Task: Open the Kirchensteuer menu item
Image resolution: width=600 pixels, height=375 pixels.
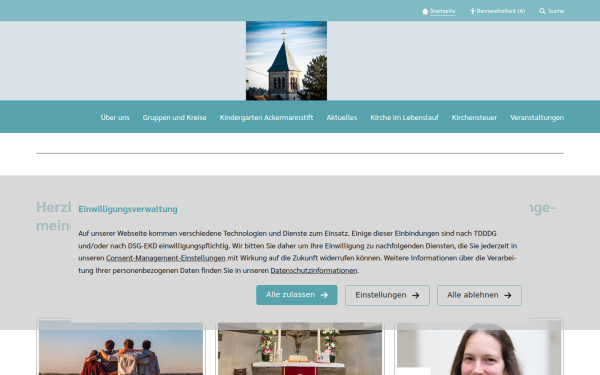Action: [474, 117]
